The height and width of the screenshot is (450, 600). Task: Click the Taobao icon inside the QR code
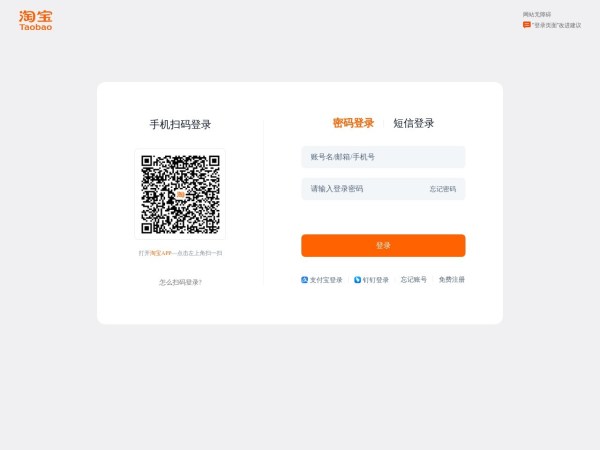coord(180,194)
